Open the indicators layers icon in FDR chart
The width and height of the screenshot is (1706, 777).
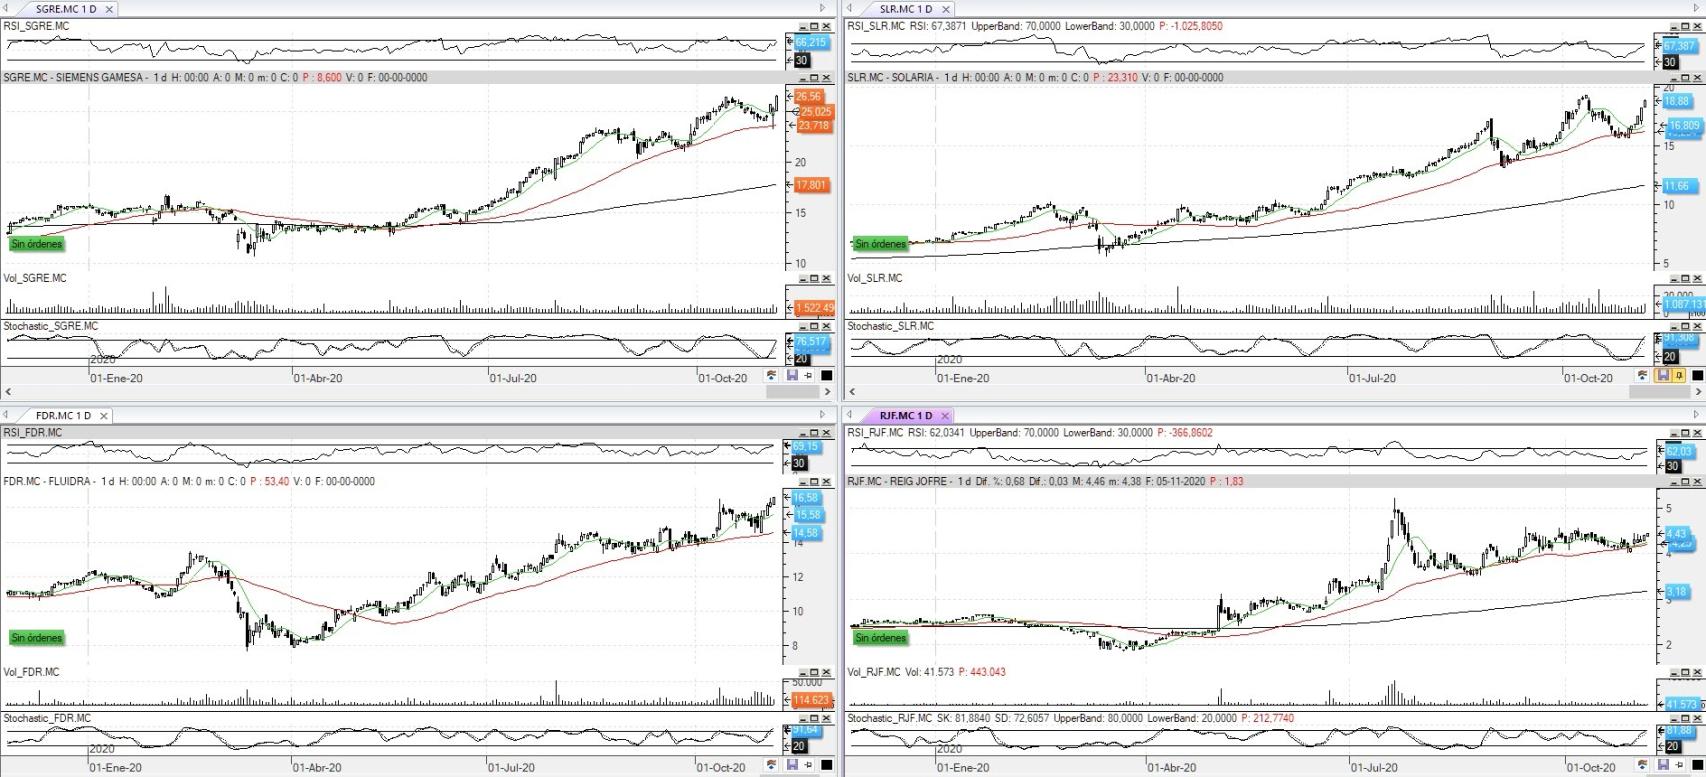point(772,766)
